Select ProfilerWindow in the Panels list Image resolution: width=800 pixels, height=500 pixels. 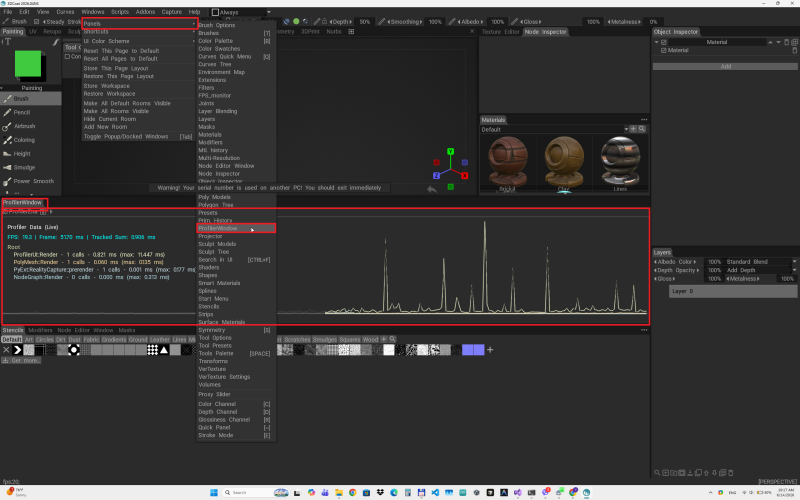(236, 228)
